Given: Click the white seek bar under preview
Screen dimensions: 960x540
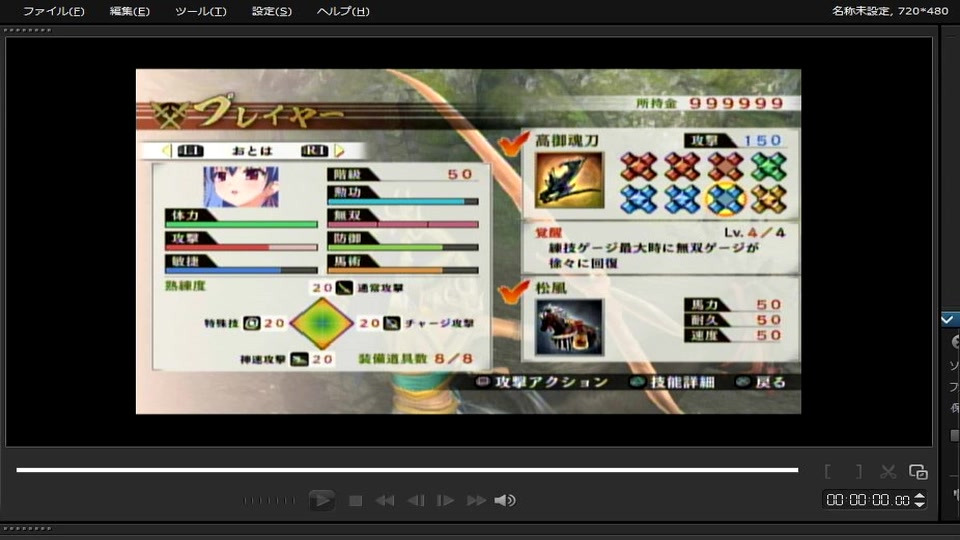Looking at the screenshot, I should click(x=407, y=470).
